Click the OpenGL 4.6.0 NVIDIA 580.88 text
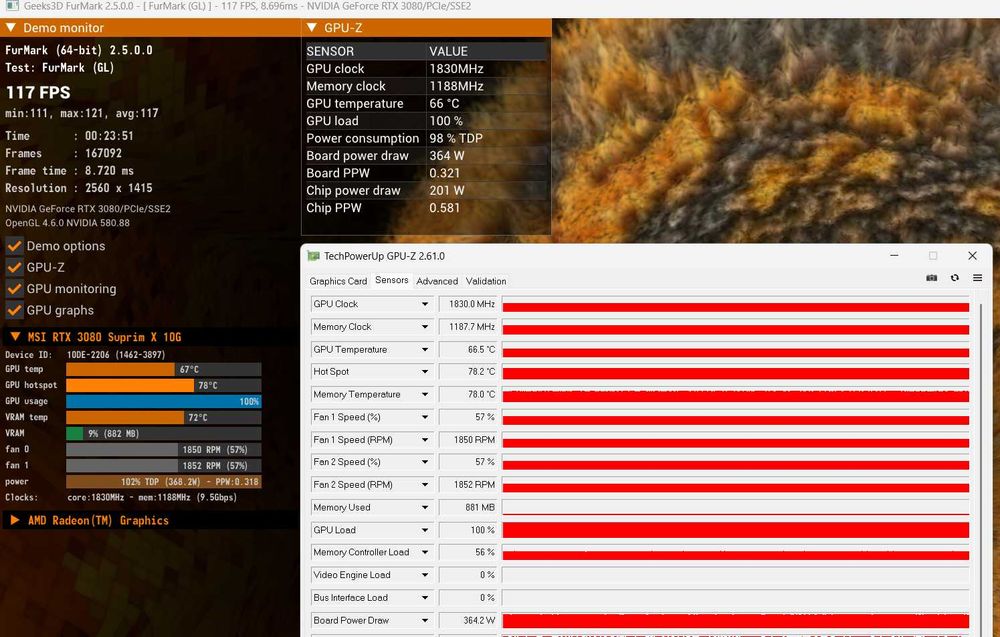 pyautogui.click(x=68, y=223)
